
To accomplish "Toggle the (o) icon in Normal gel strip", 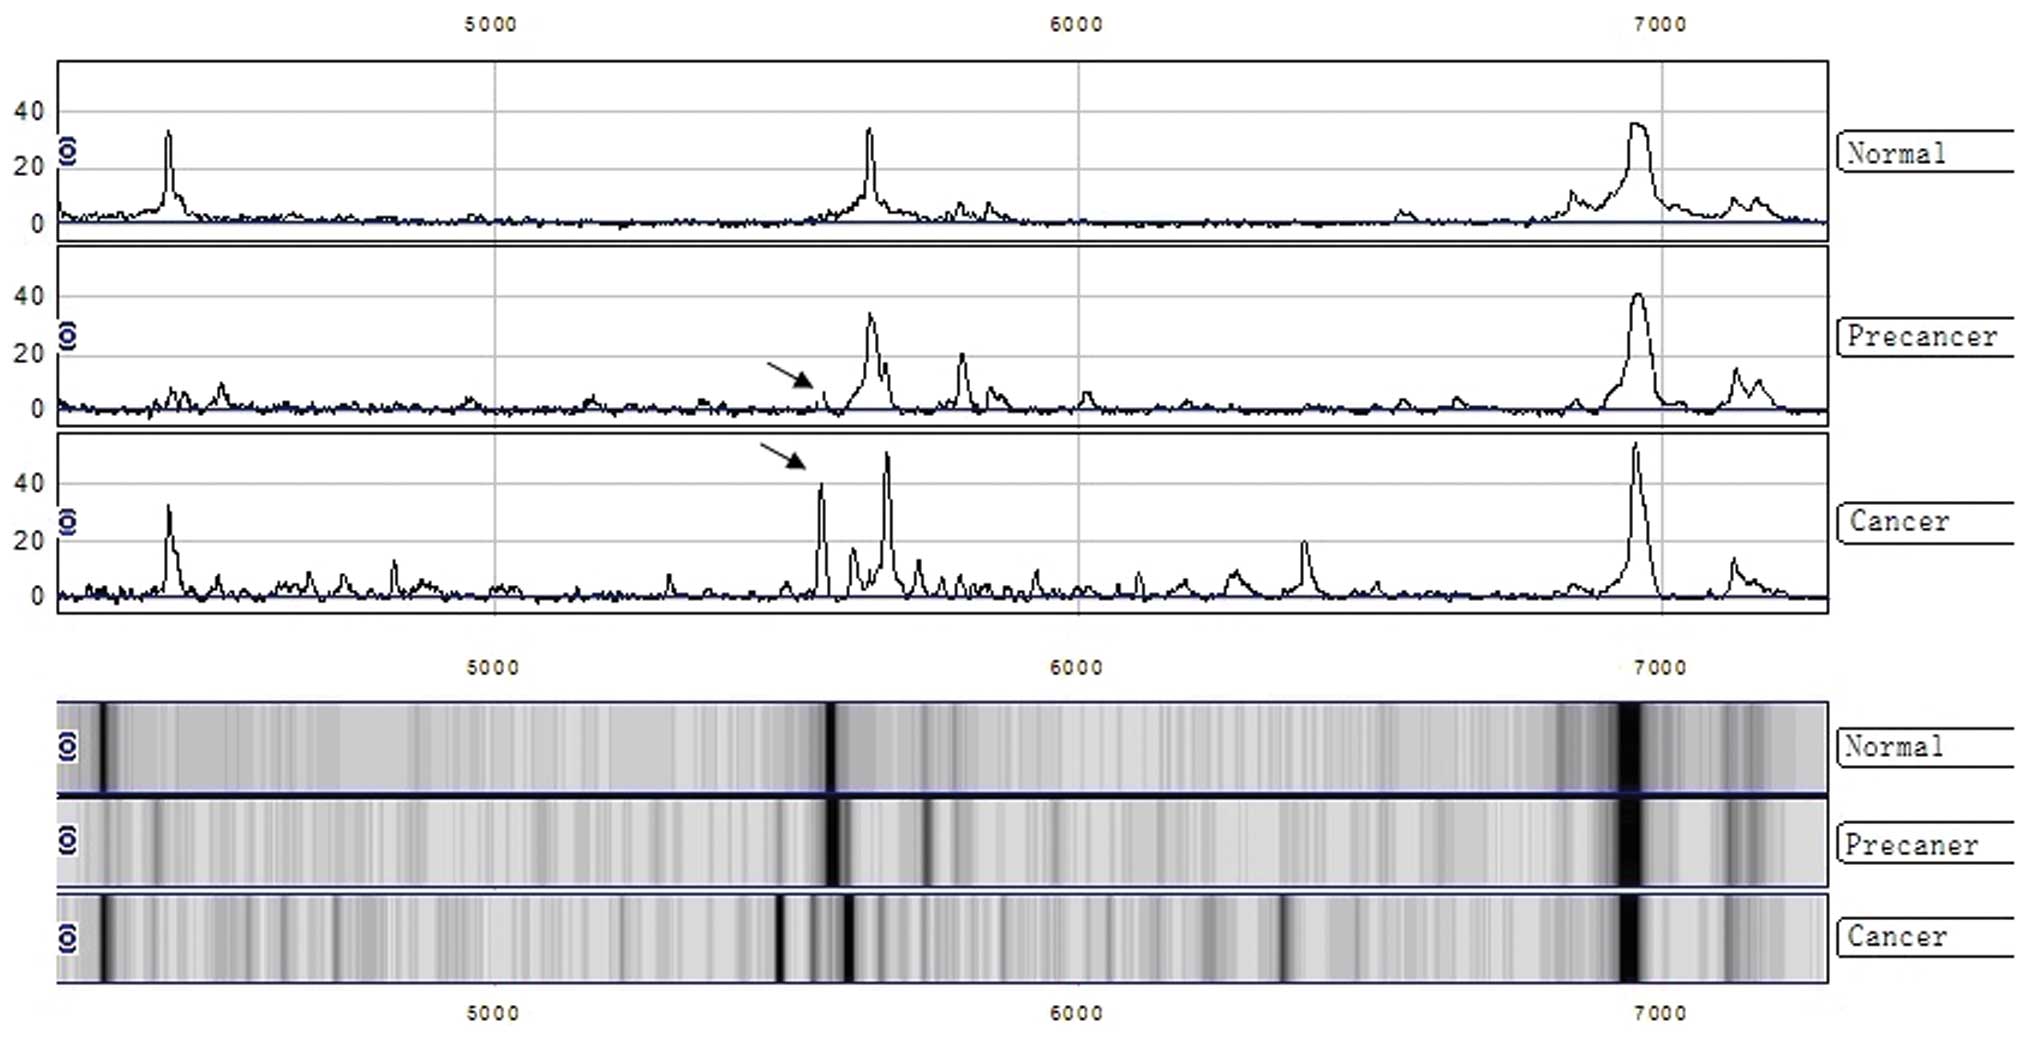I will [68, 746].
